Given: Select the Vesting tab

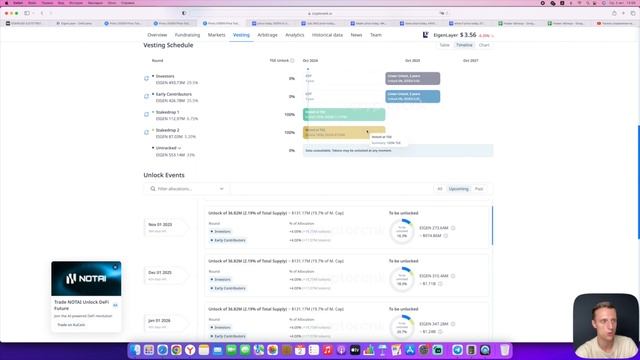Looking at the screenshot, I should click(x=241, y=35).
